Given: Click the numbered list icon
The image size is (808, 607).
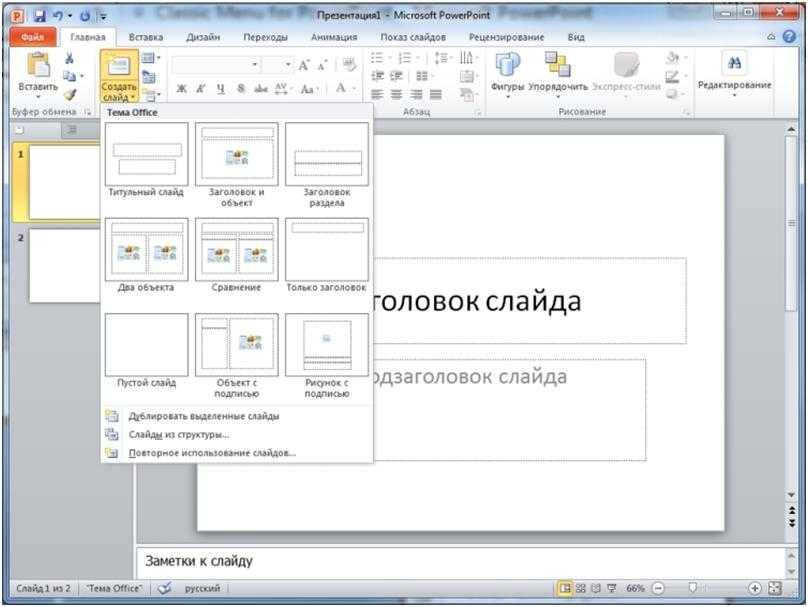Looking at the screenshot, I should [x=406, y=58].
